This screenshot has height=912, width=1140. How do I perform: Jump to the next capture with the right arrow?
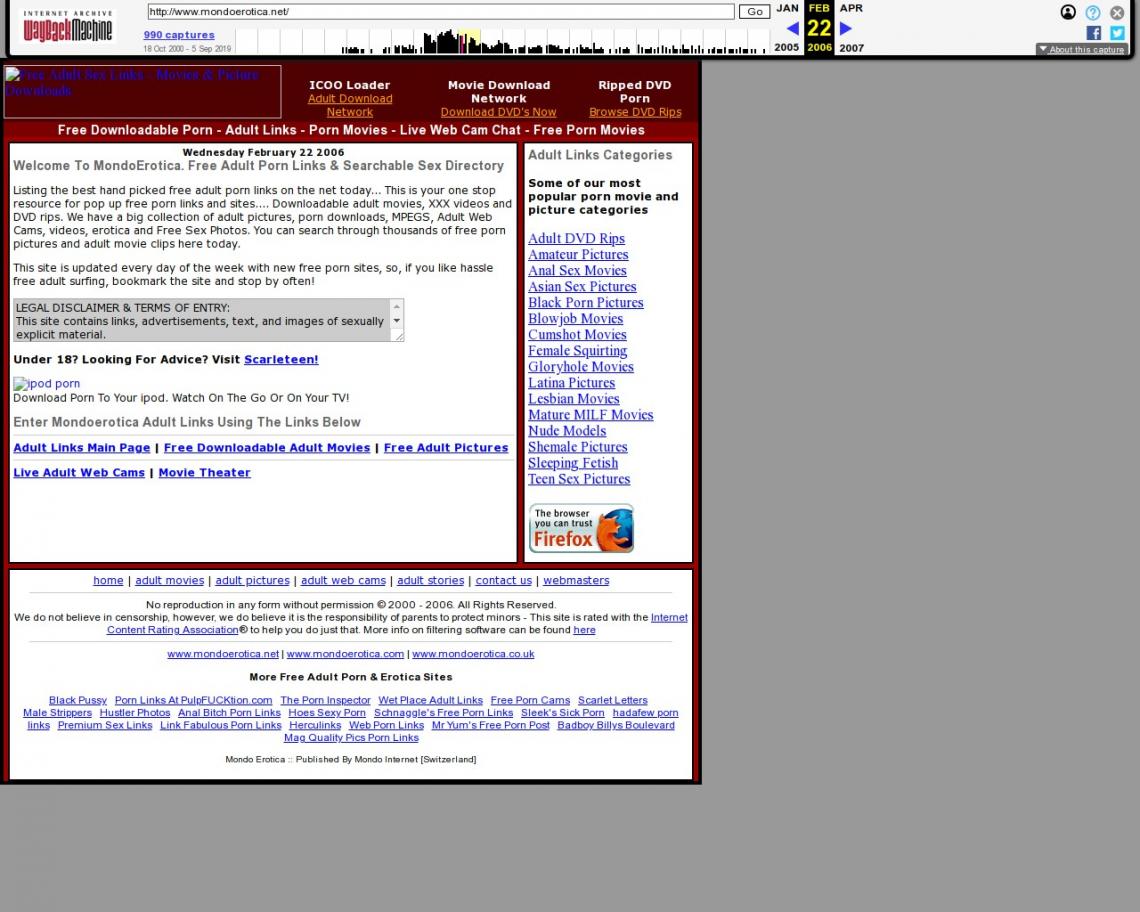846,28
